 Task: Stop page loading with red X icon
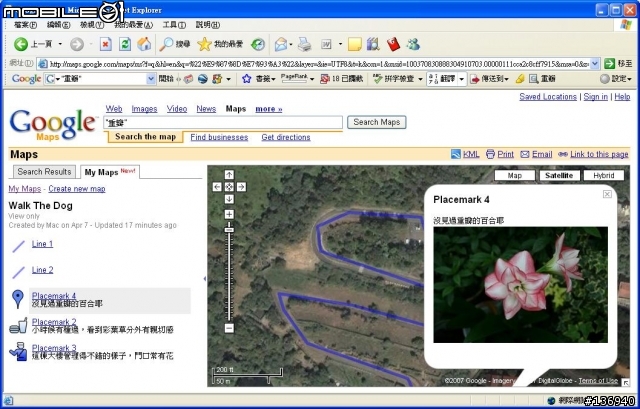click(x=105, y=44)
